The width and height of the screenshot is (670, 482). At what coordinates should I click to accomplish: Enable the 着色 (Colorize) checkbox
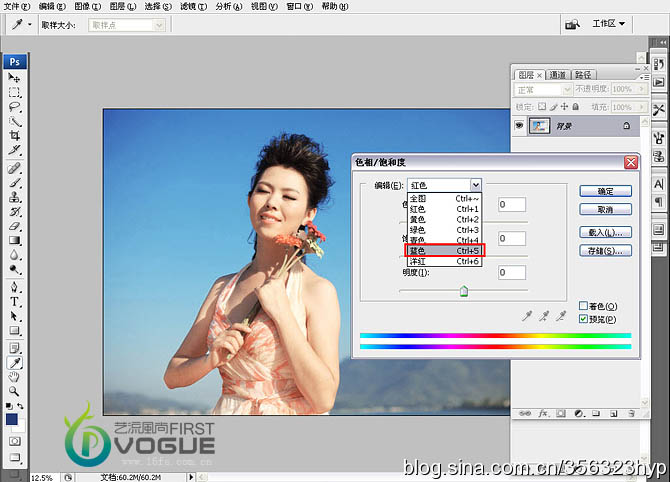584,306
